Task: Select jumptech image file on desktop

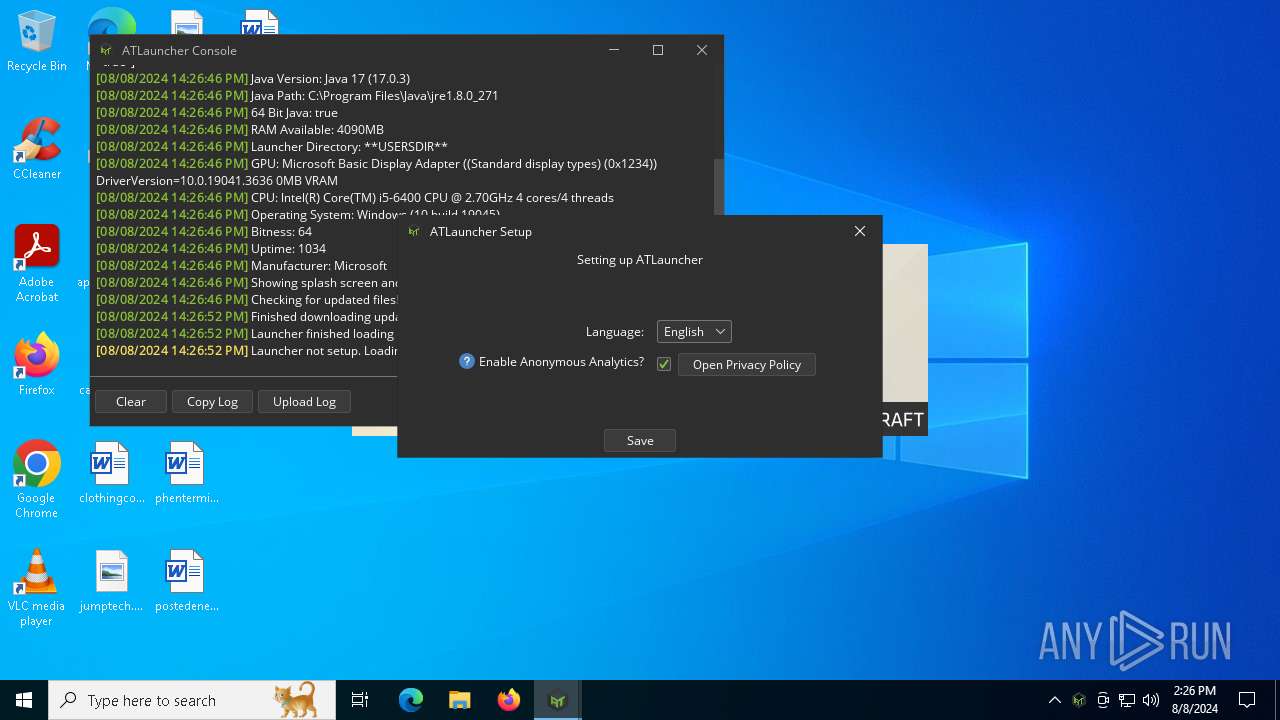Action: 111,581
